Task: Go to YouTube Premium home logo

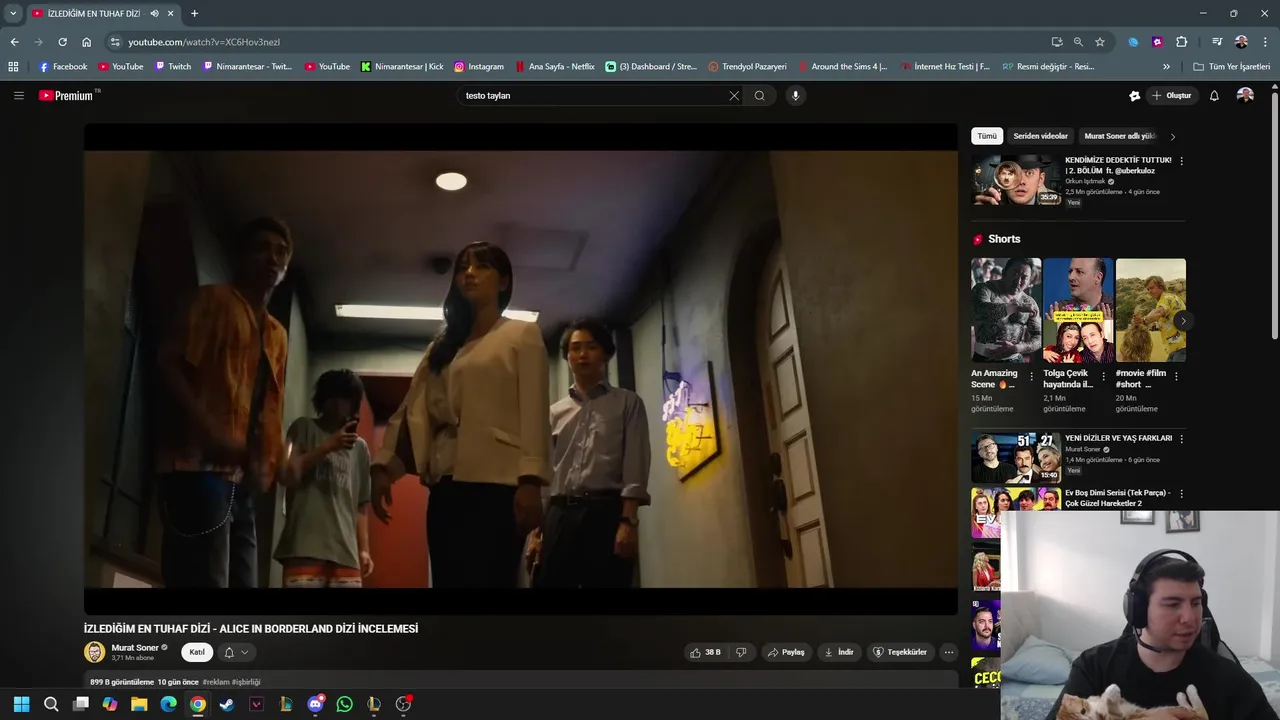Action: click(67, 95)
